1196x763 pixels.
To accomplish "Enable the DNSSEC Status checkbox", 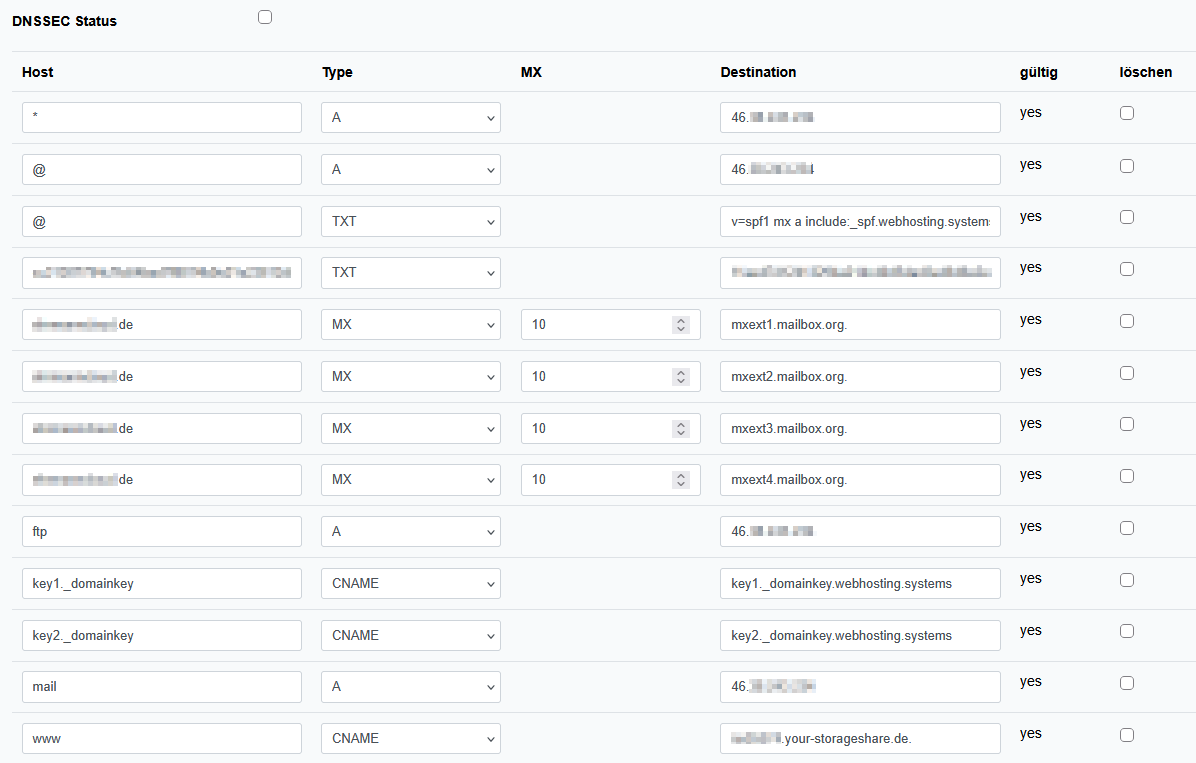I will click(x=265, y=18).
